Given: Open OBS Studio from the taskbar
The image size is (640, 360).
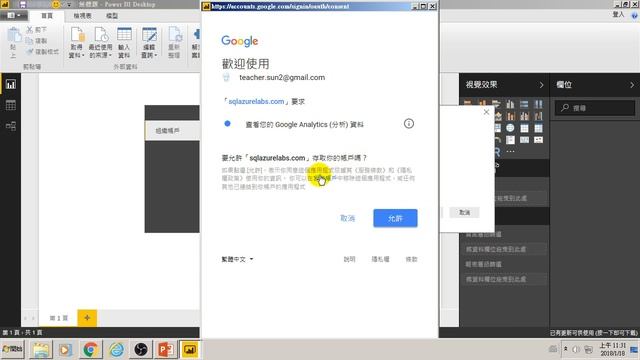Looking at the screenshot, I should pos(141,350).
